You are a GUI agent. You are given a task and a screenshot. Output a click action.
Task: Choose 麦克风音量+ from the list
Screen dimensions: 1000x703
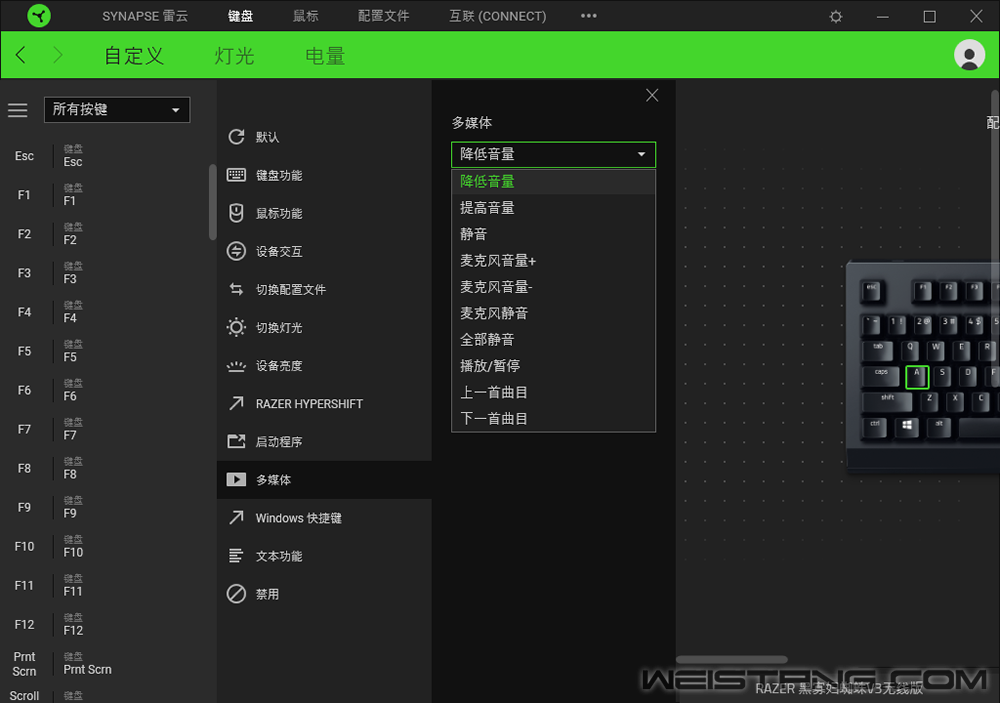tap(553, 260)
